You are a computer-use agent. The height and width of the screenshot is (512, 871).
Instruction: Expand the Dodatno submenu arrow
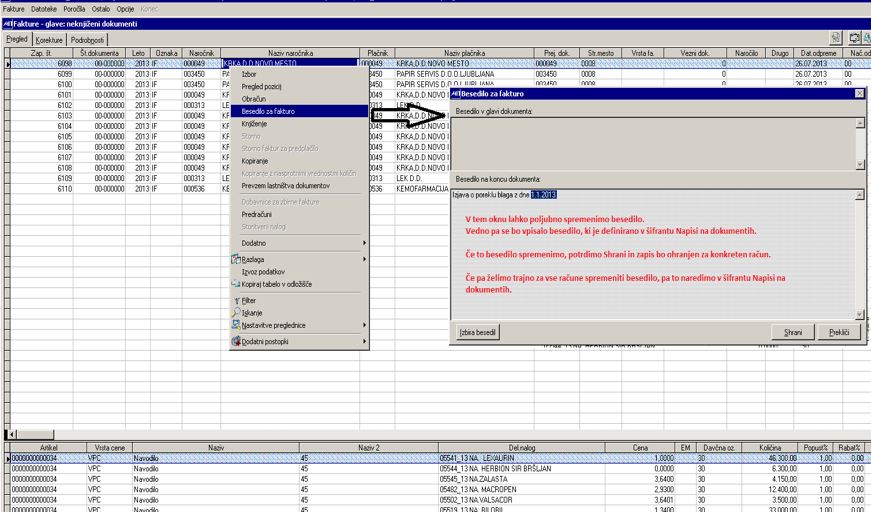pyautogui.click(x=364, y=243)
